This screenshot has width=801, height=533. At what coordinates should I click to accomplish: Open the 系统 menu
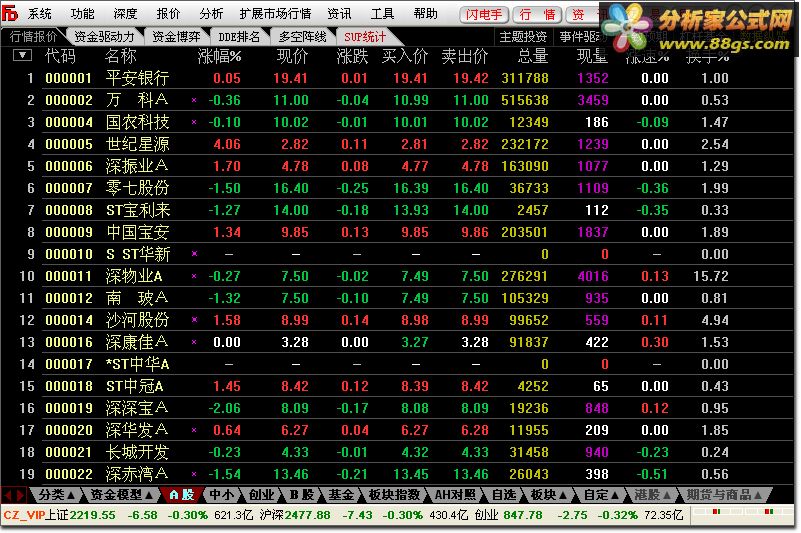pos(40,14)
